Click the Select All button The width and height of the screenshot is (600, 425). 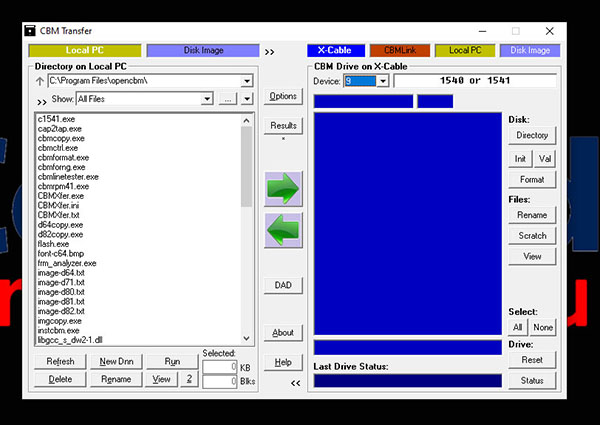518,327
